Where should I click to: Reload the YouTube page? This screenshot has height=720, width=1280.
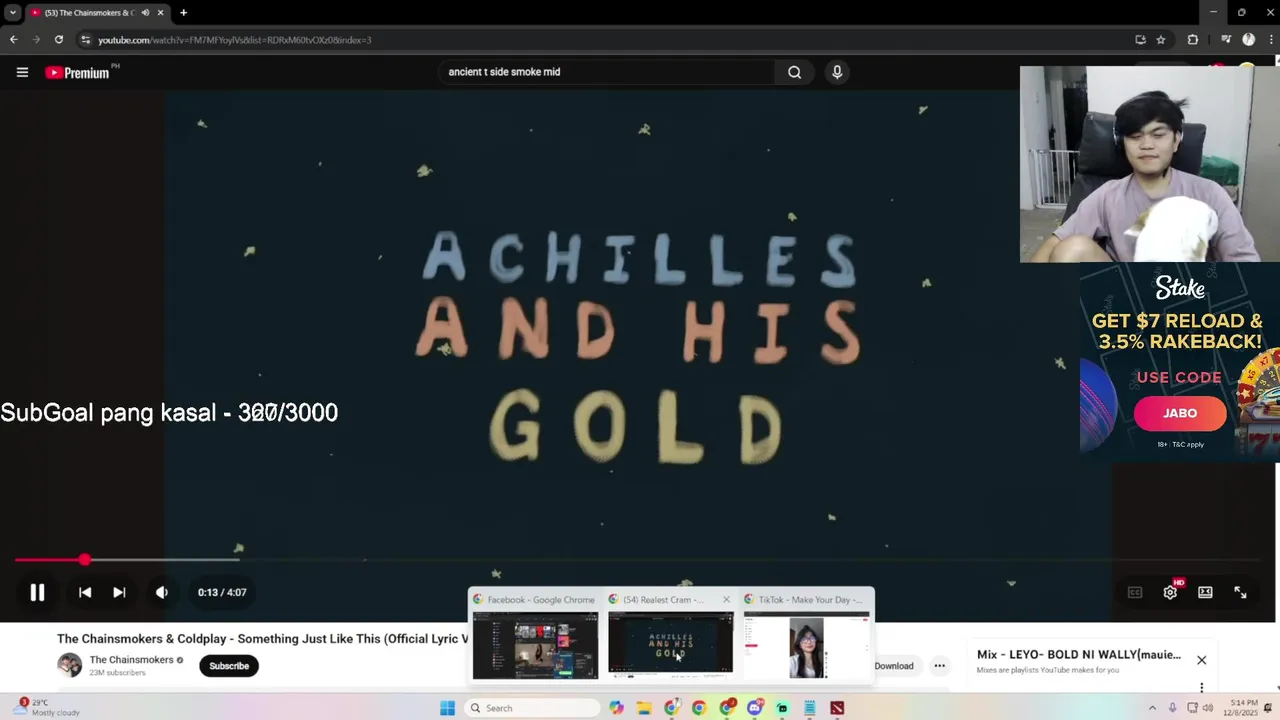pos(59,40)
